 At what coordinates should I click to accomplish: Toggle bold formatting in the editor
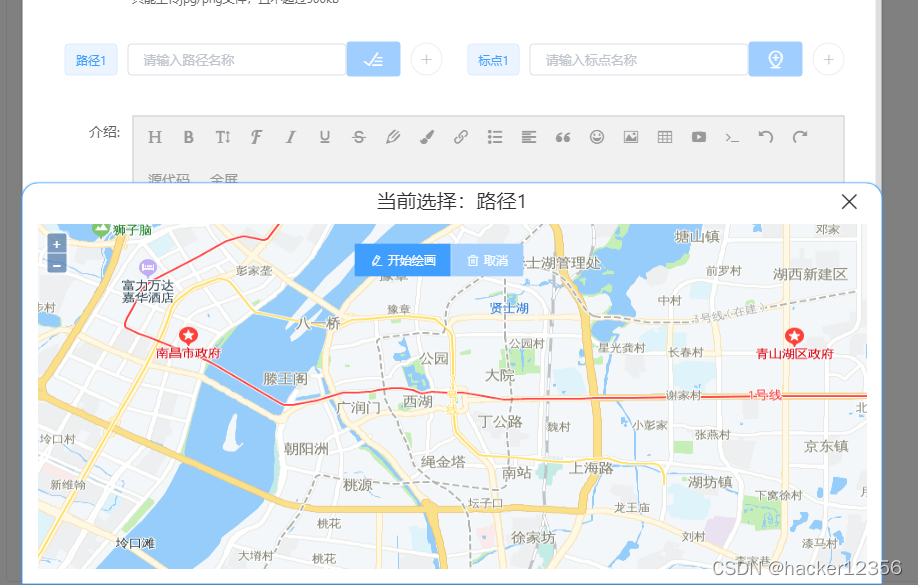click(189, 137)
